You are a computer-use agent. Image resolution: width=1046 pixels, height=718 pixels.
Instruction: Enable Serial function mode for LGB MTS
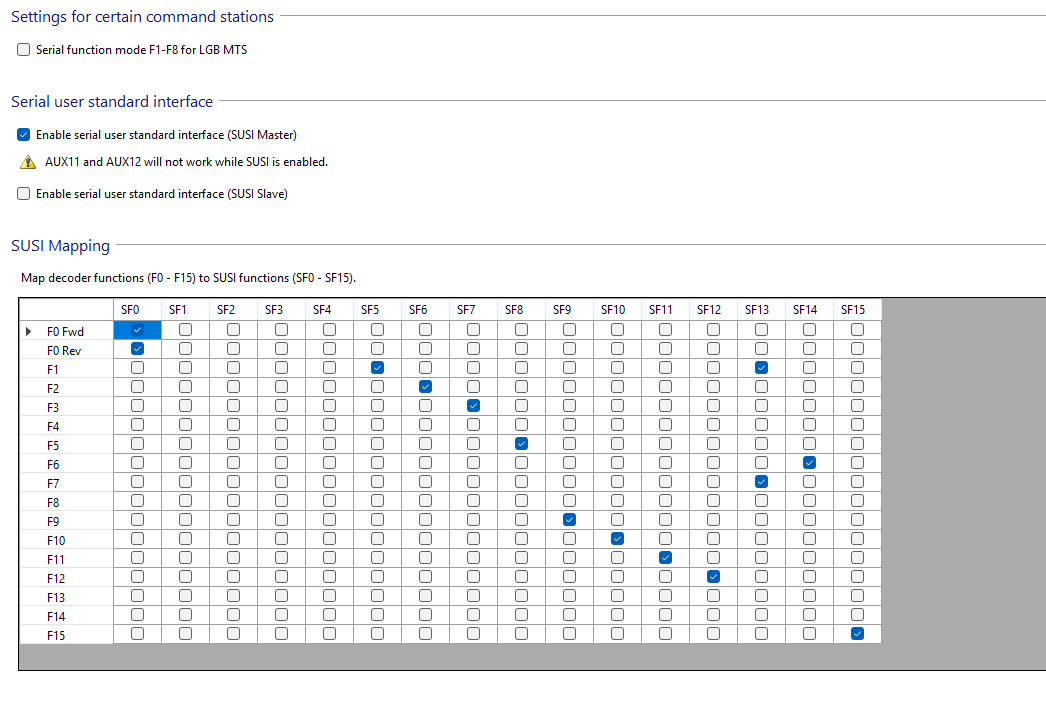(x=24, y=50)
